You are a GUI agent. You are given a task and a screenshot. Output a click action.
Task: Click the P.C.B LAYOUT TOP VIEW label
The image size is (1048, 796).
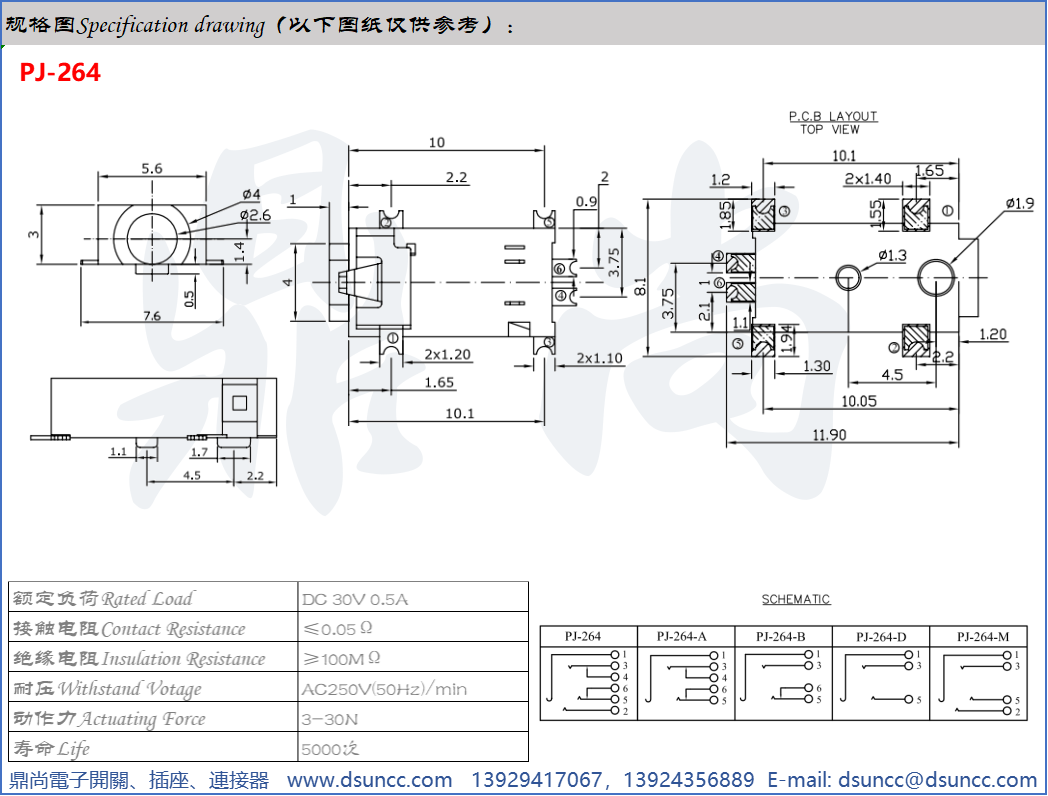tap(832, 122)
